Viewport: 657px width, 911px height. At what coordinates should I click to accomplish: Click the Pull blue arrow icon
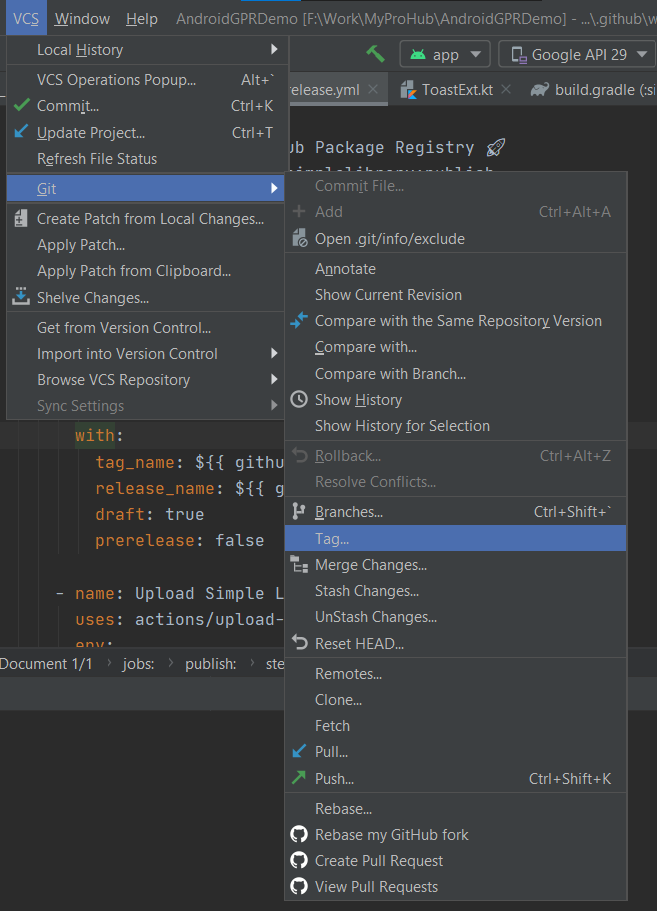[299, 752]
